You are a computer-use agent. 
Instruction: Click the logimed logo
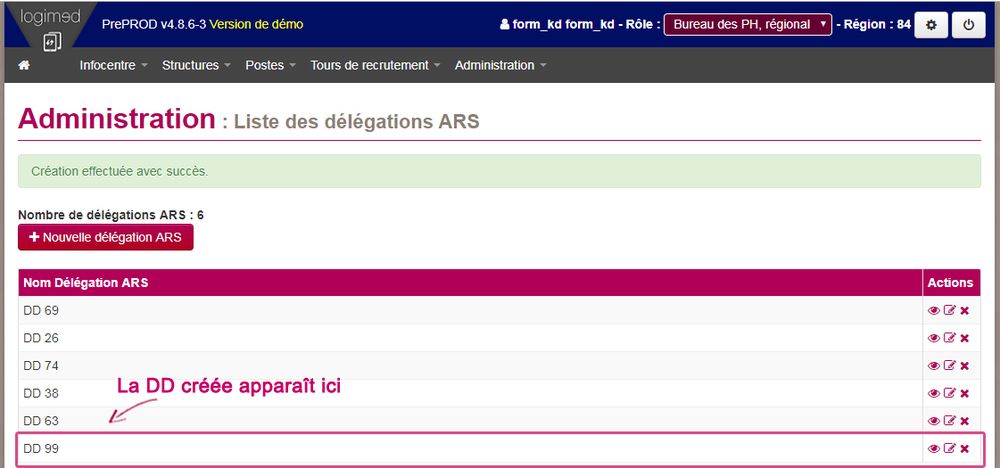click(50, 27)
